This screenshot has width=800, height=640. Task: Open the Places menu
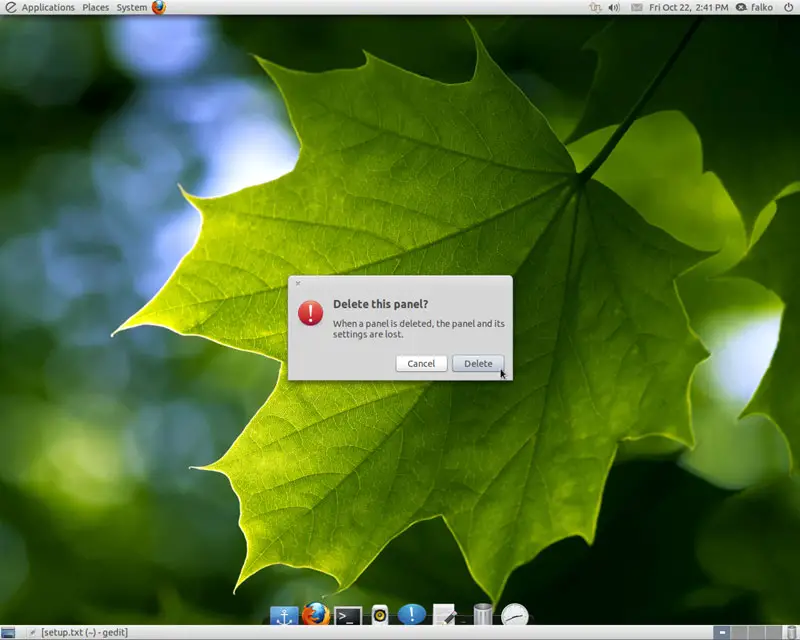tap(95, 7)
